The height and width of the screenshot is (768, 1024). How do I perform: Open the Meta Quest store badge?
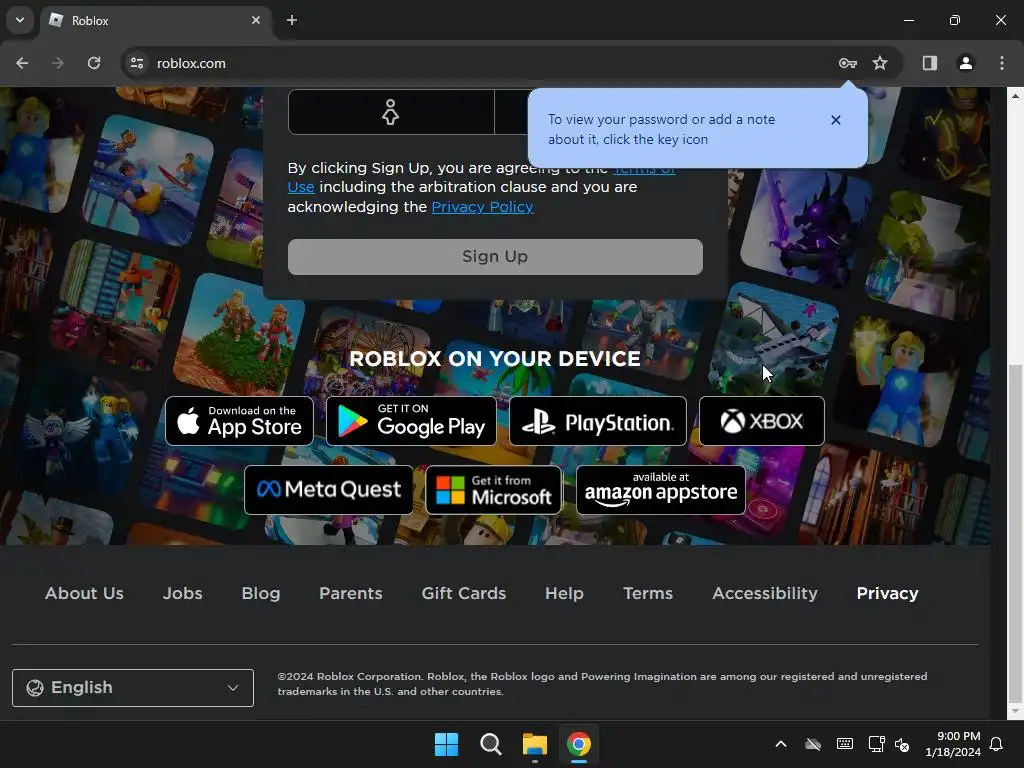328,490
